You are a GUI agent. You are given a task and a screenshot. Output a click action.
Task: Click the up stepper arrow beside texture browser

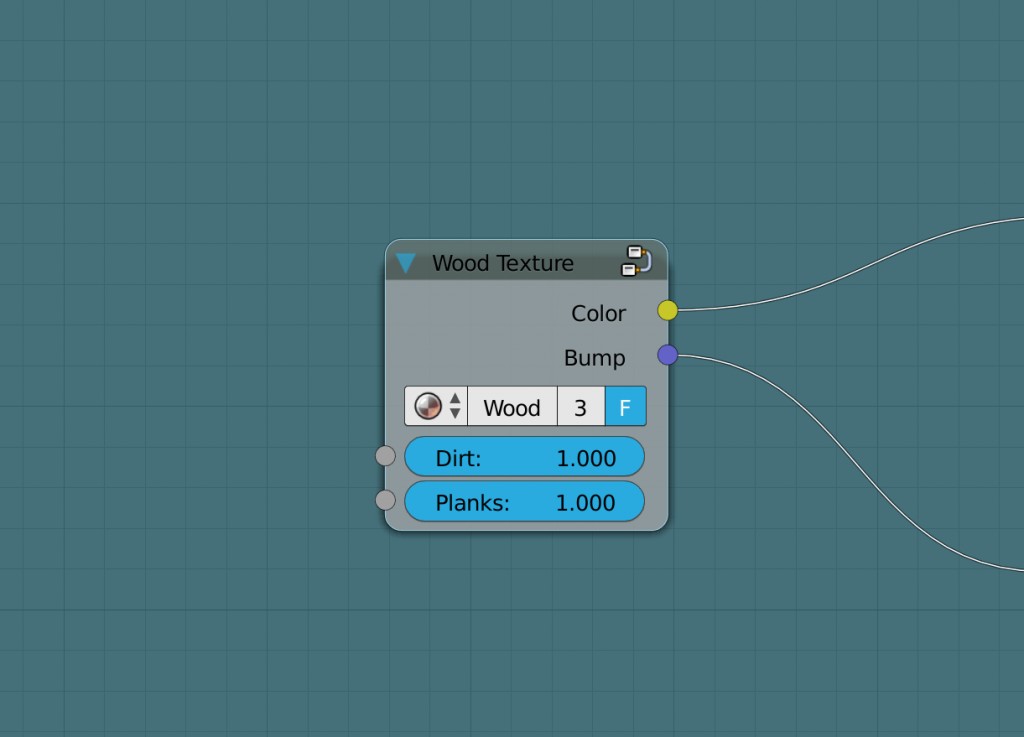tap(456, 400)
